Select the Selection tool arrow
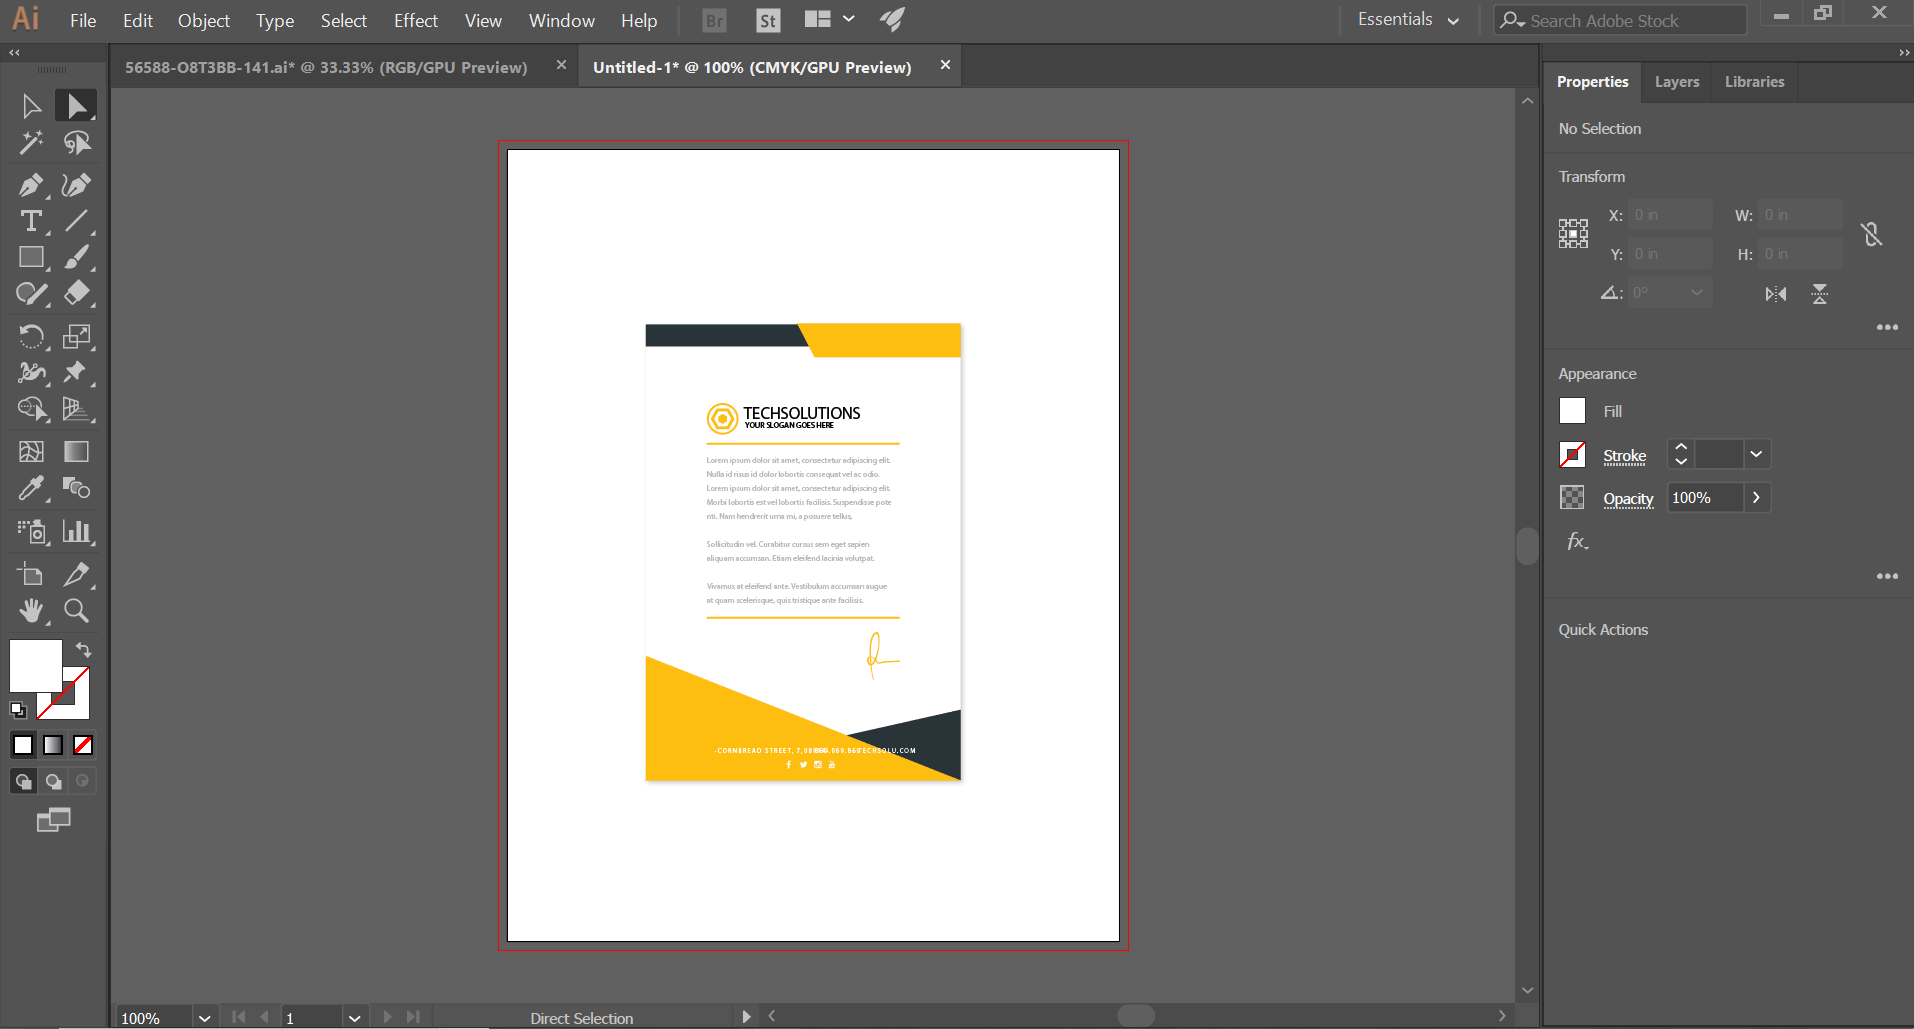The width and height of the screenshot is (1914, 1029). (x=31, y=106)
